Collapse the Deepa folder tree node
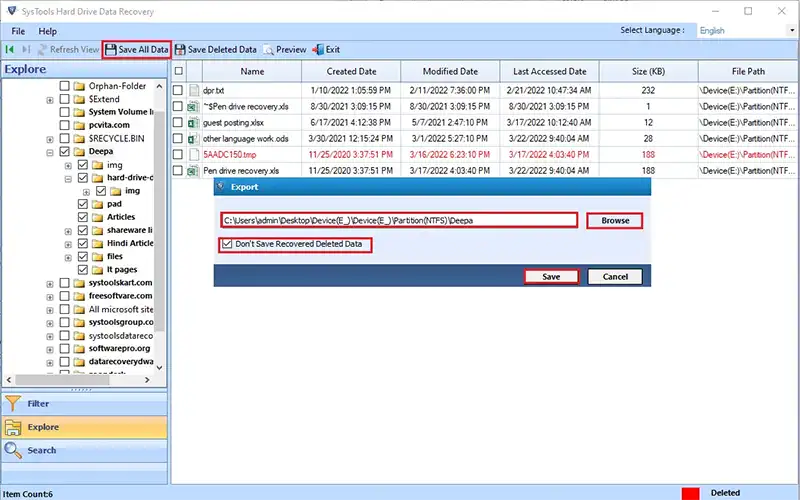Screen dimensions: 800x500 (50, 152)
